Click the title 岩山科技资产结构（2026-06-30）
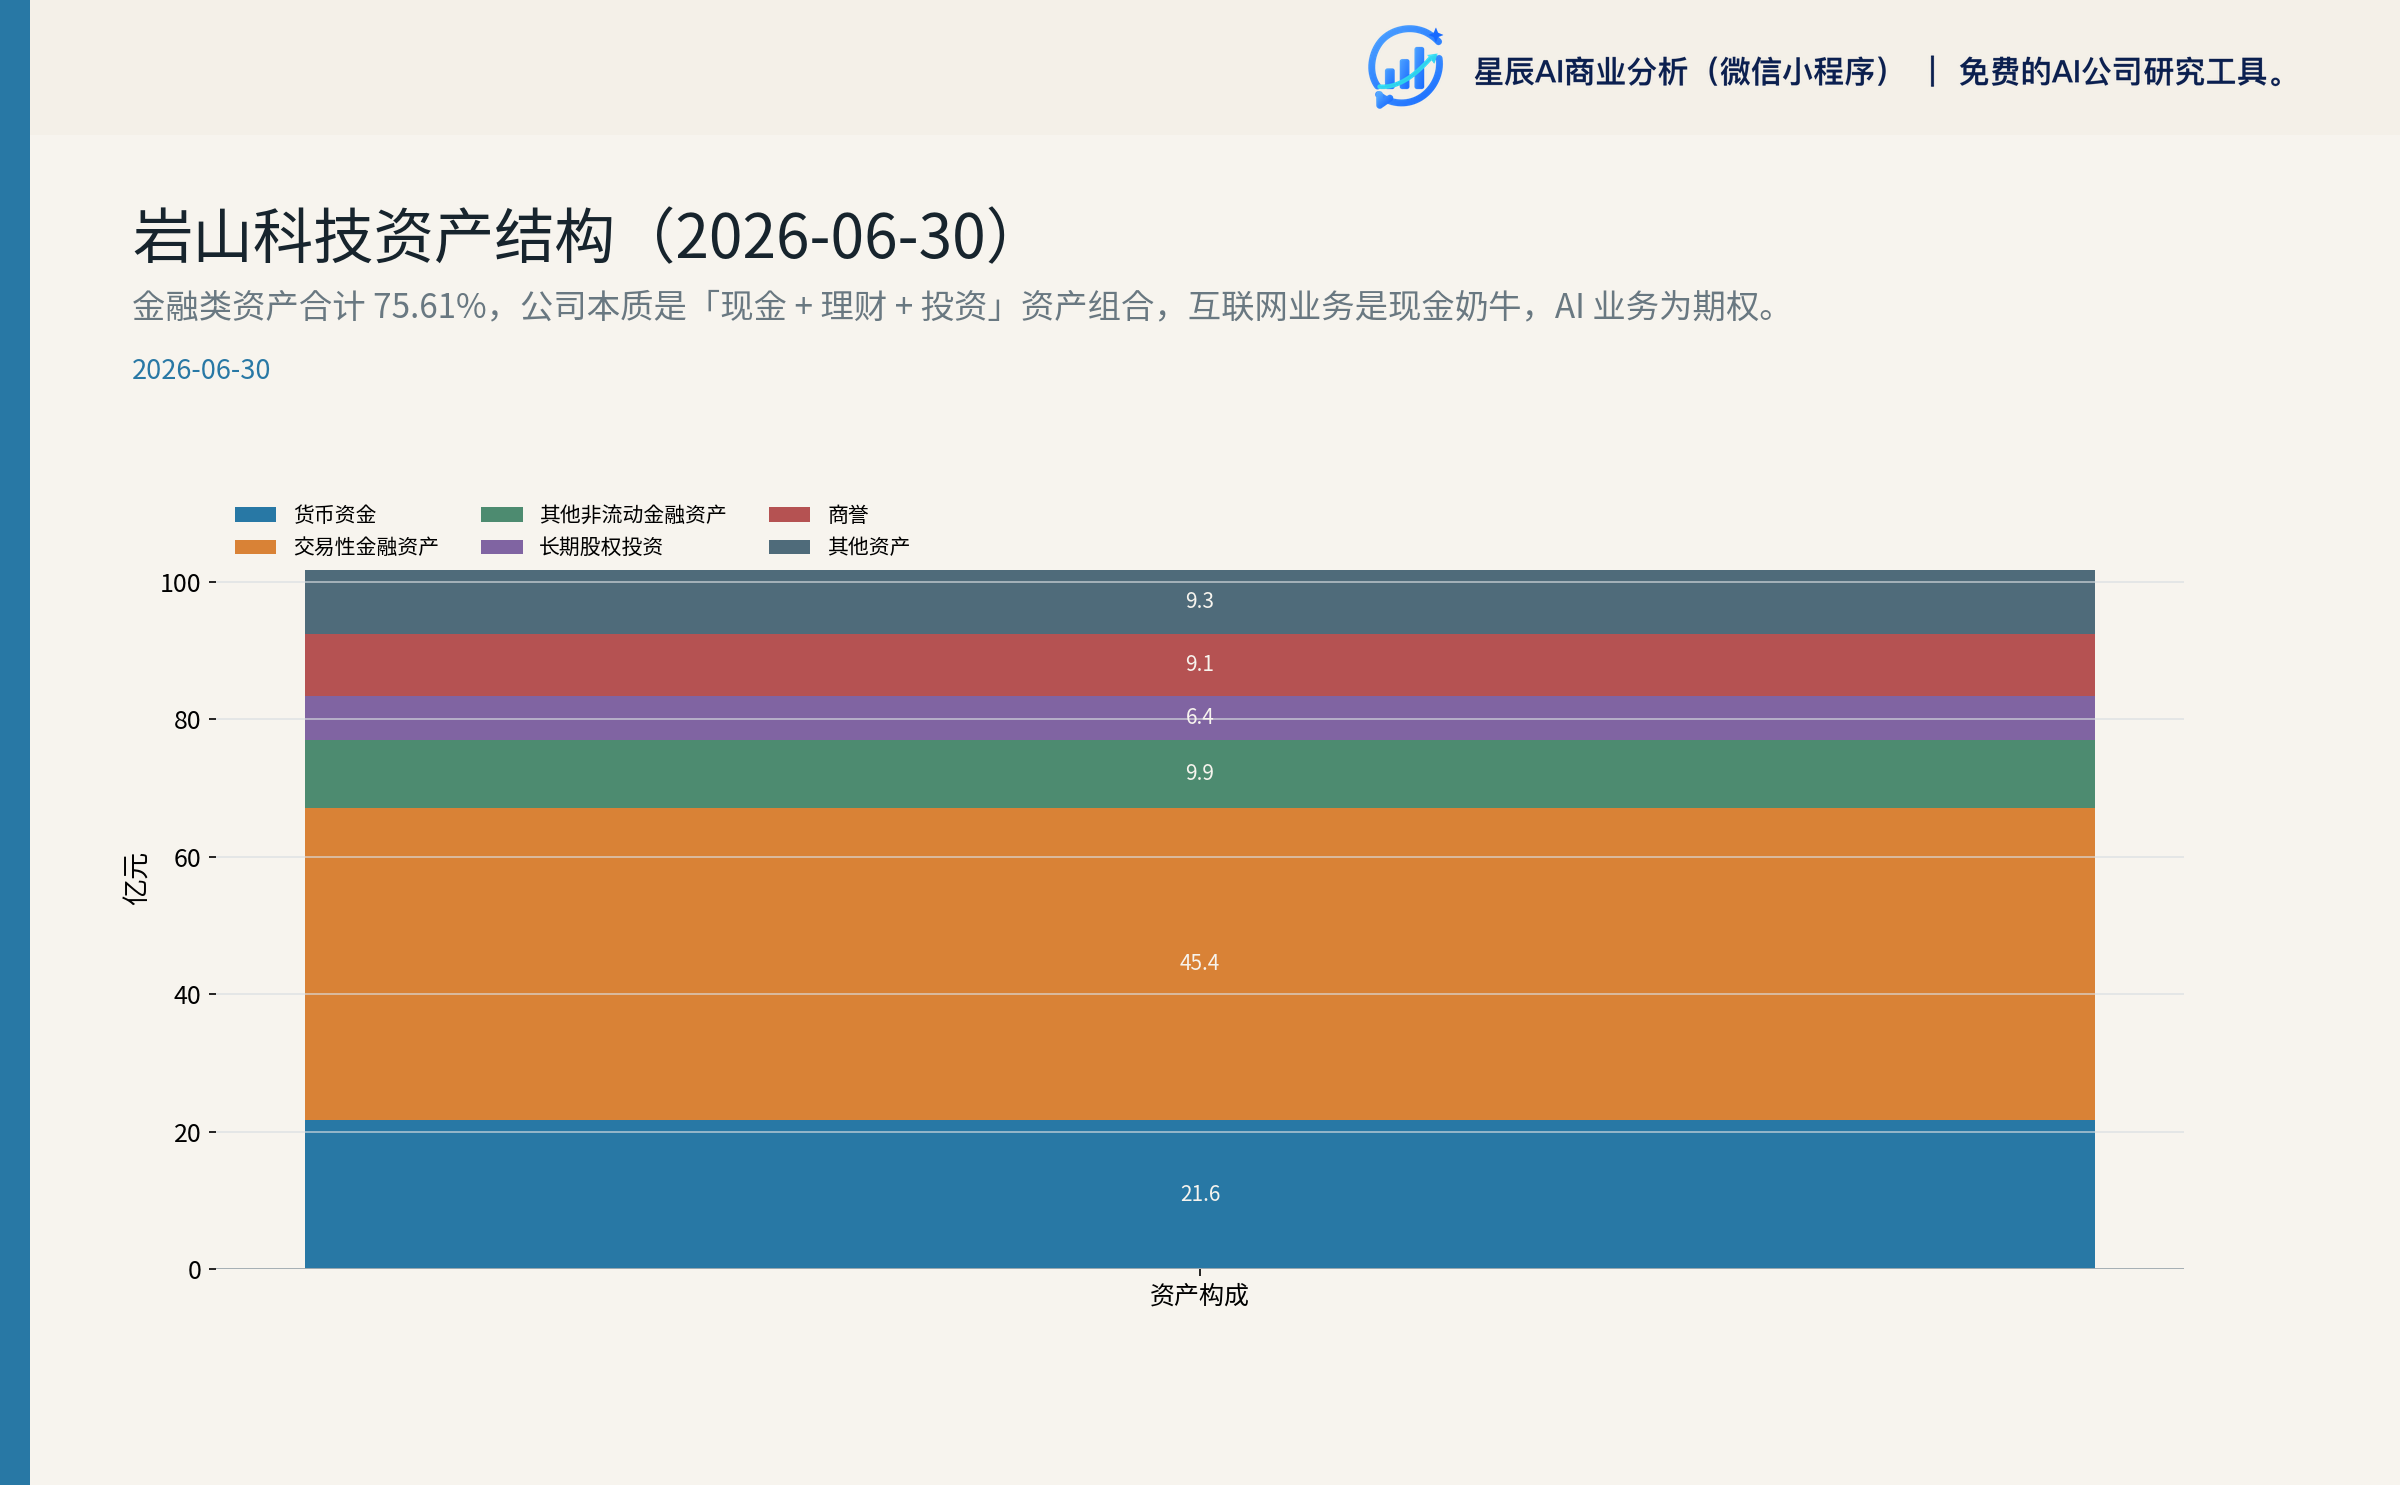 [x=574, y=236]
